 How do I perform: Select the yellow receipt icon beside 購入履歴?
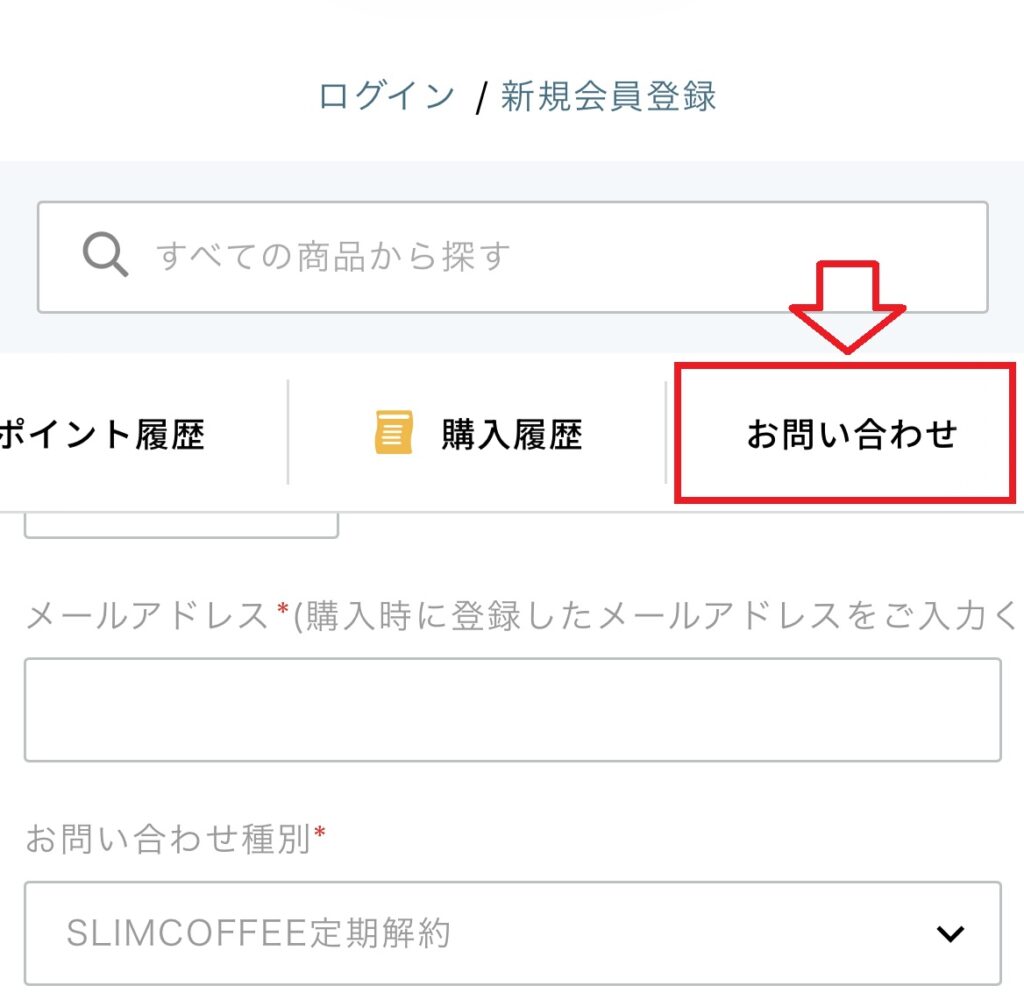point(391,432)
